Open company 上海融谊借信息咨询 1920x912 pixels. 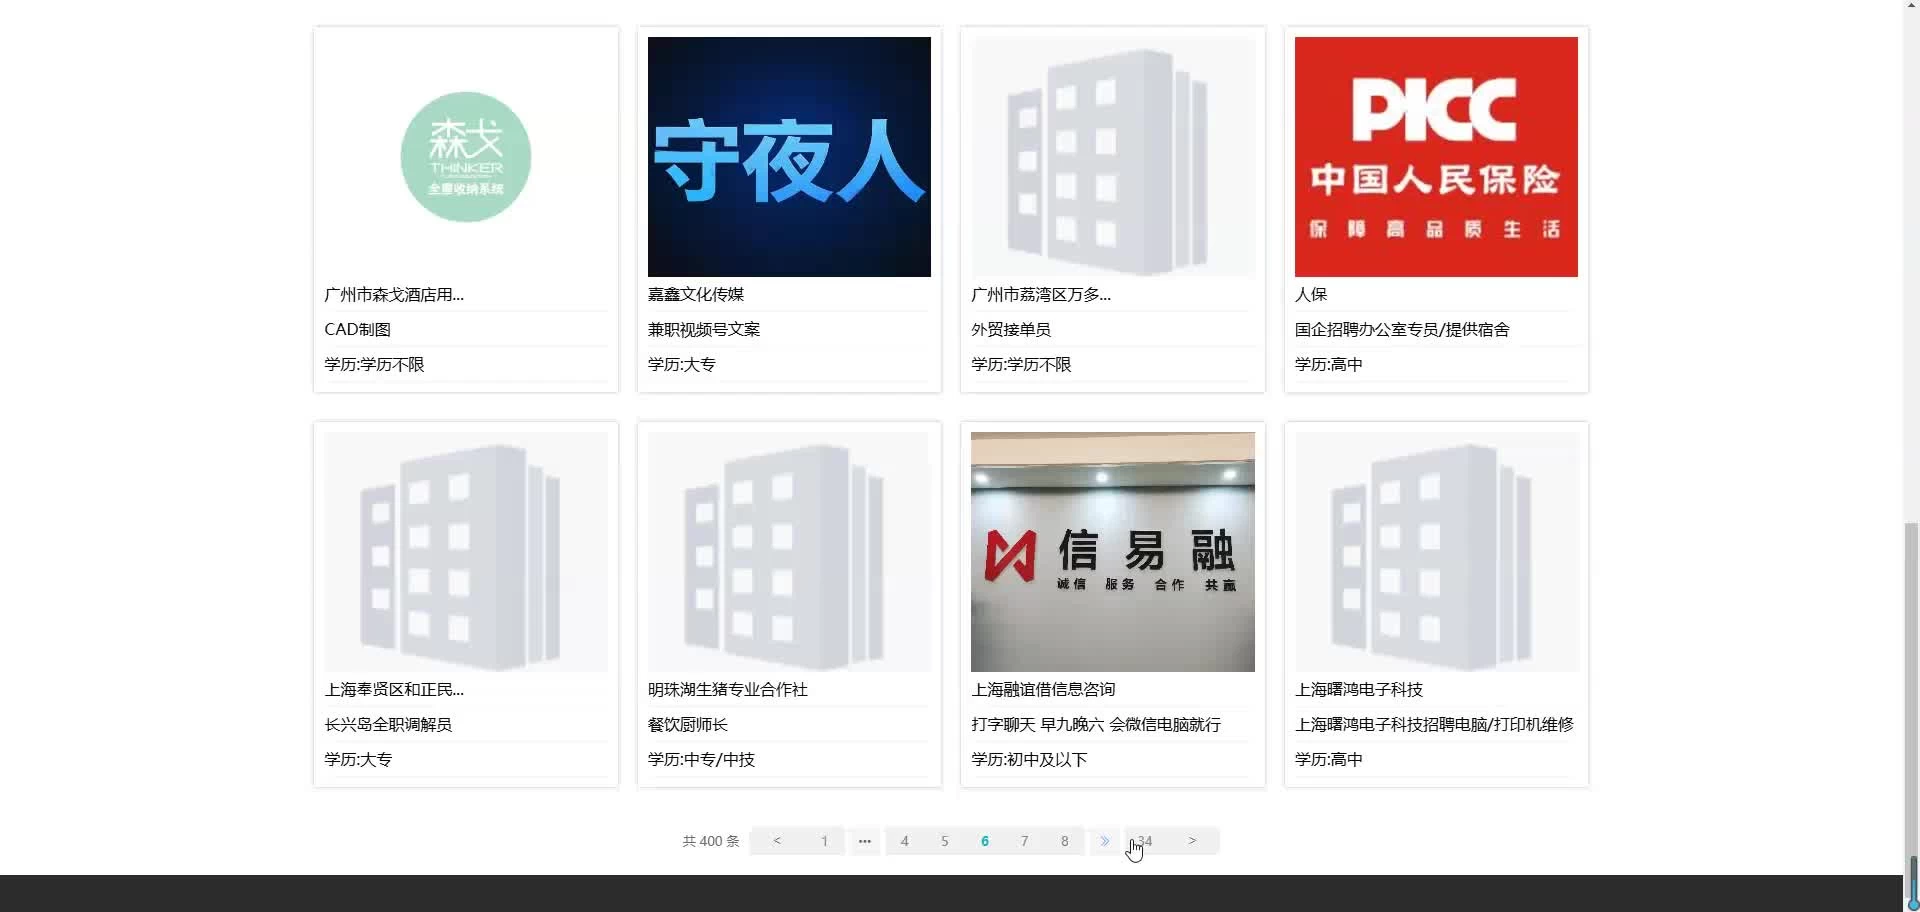(1043, 689)
